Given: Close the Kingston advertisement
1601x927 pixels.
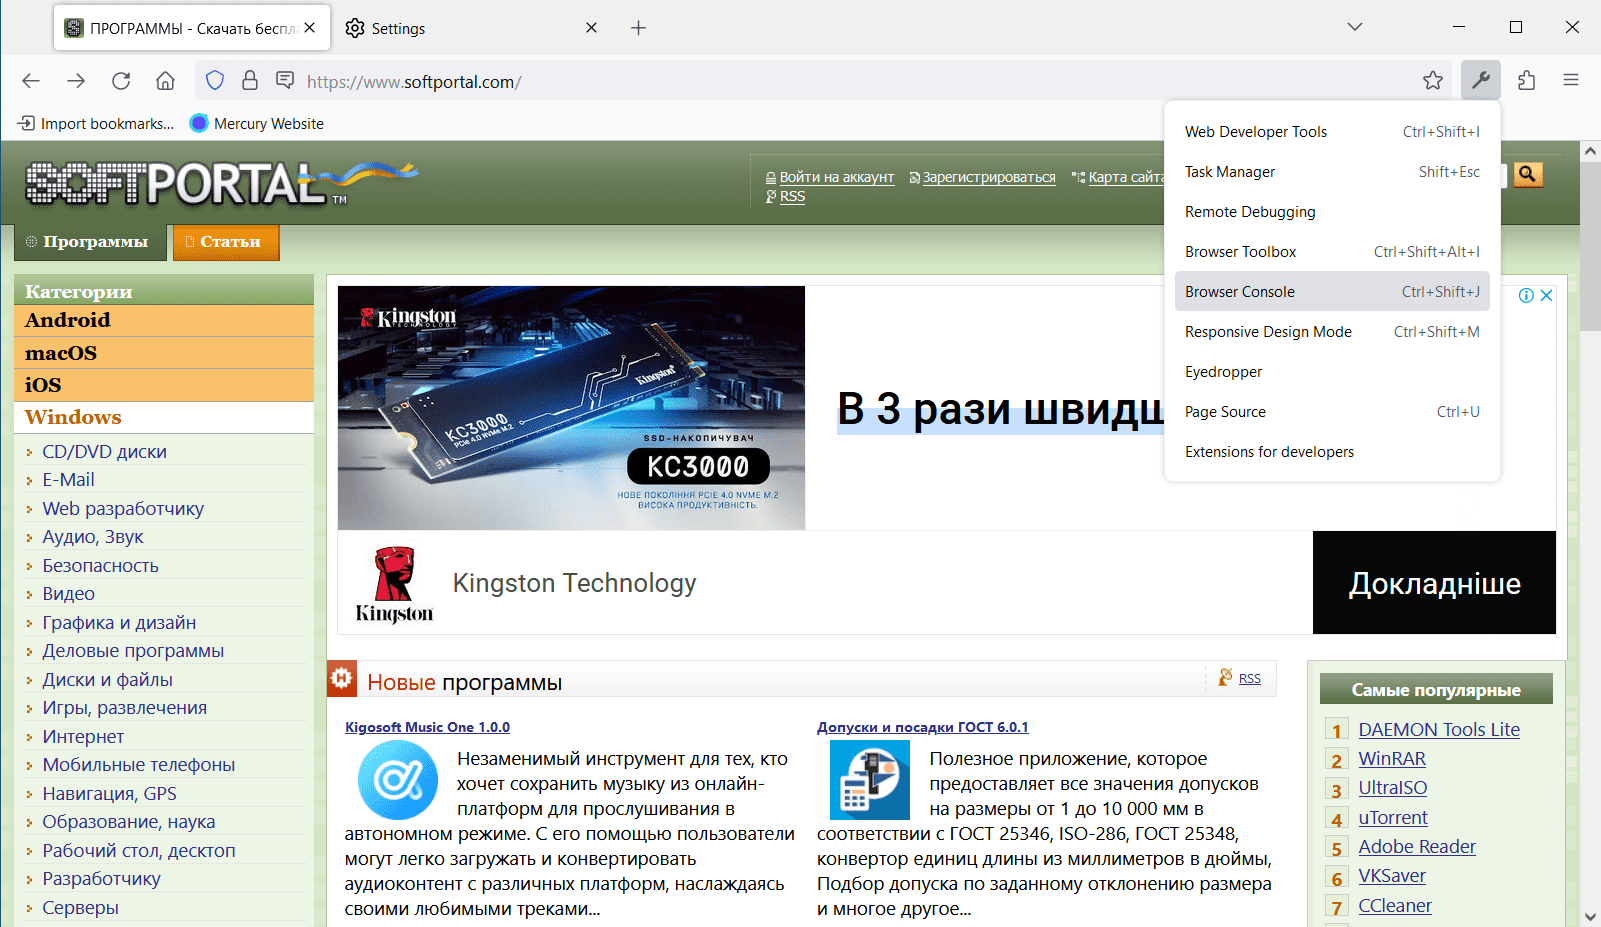Looking at the screenshot, I should 1546,295.
